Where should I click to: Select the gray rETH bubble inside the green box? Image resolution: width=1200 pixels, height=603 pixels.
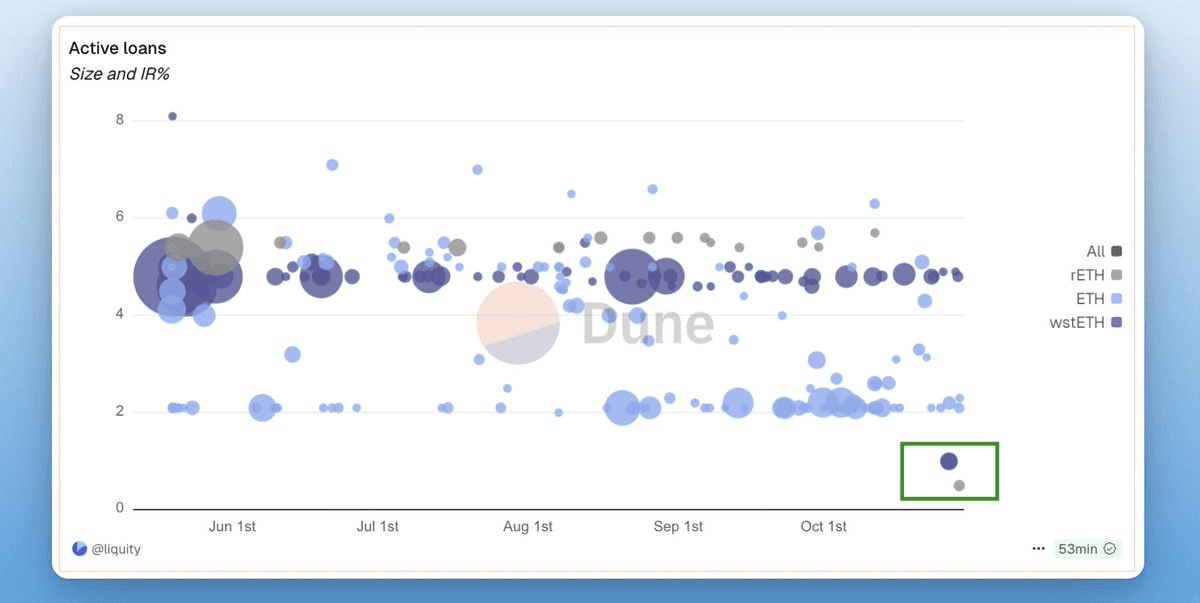(959, 486)
